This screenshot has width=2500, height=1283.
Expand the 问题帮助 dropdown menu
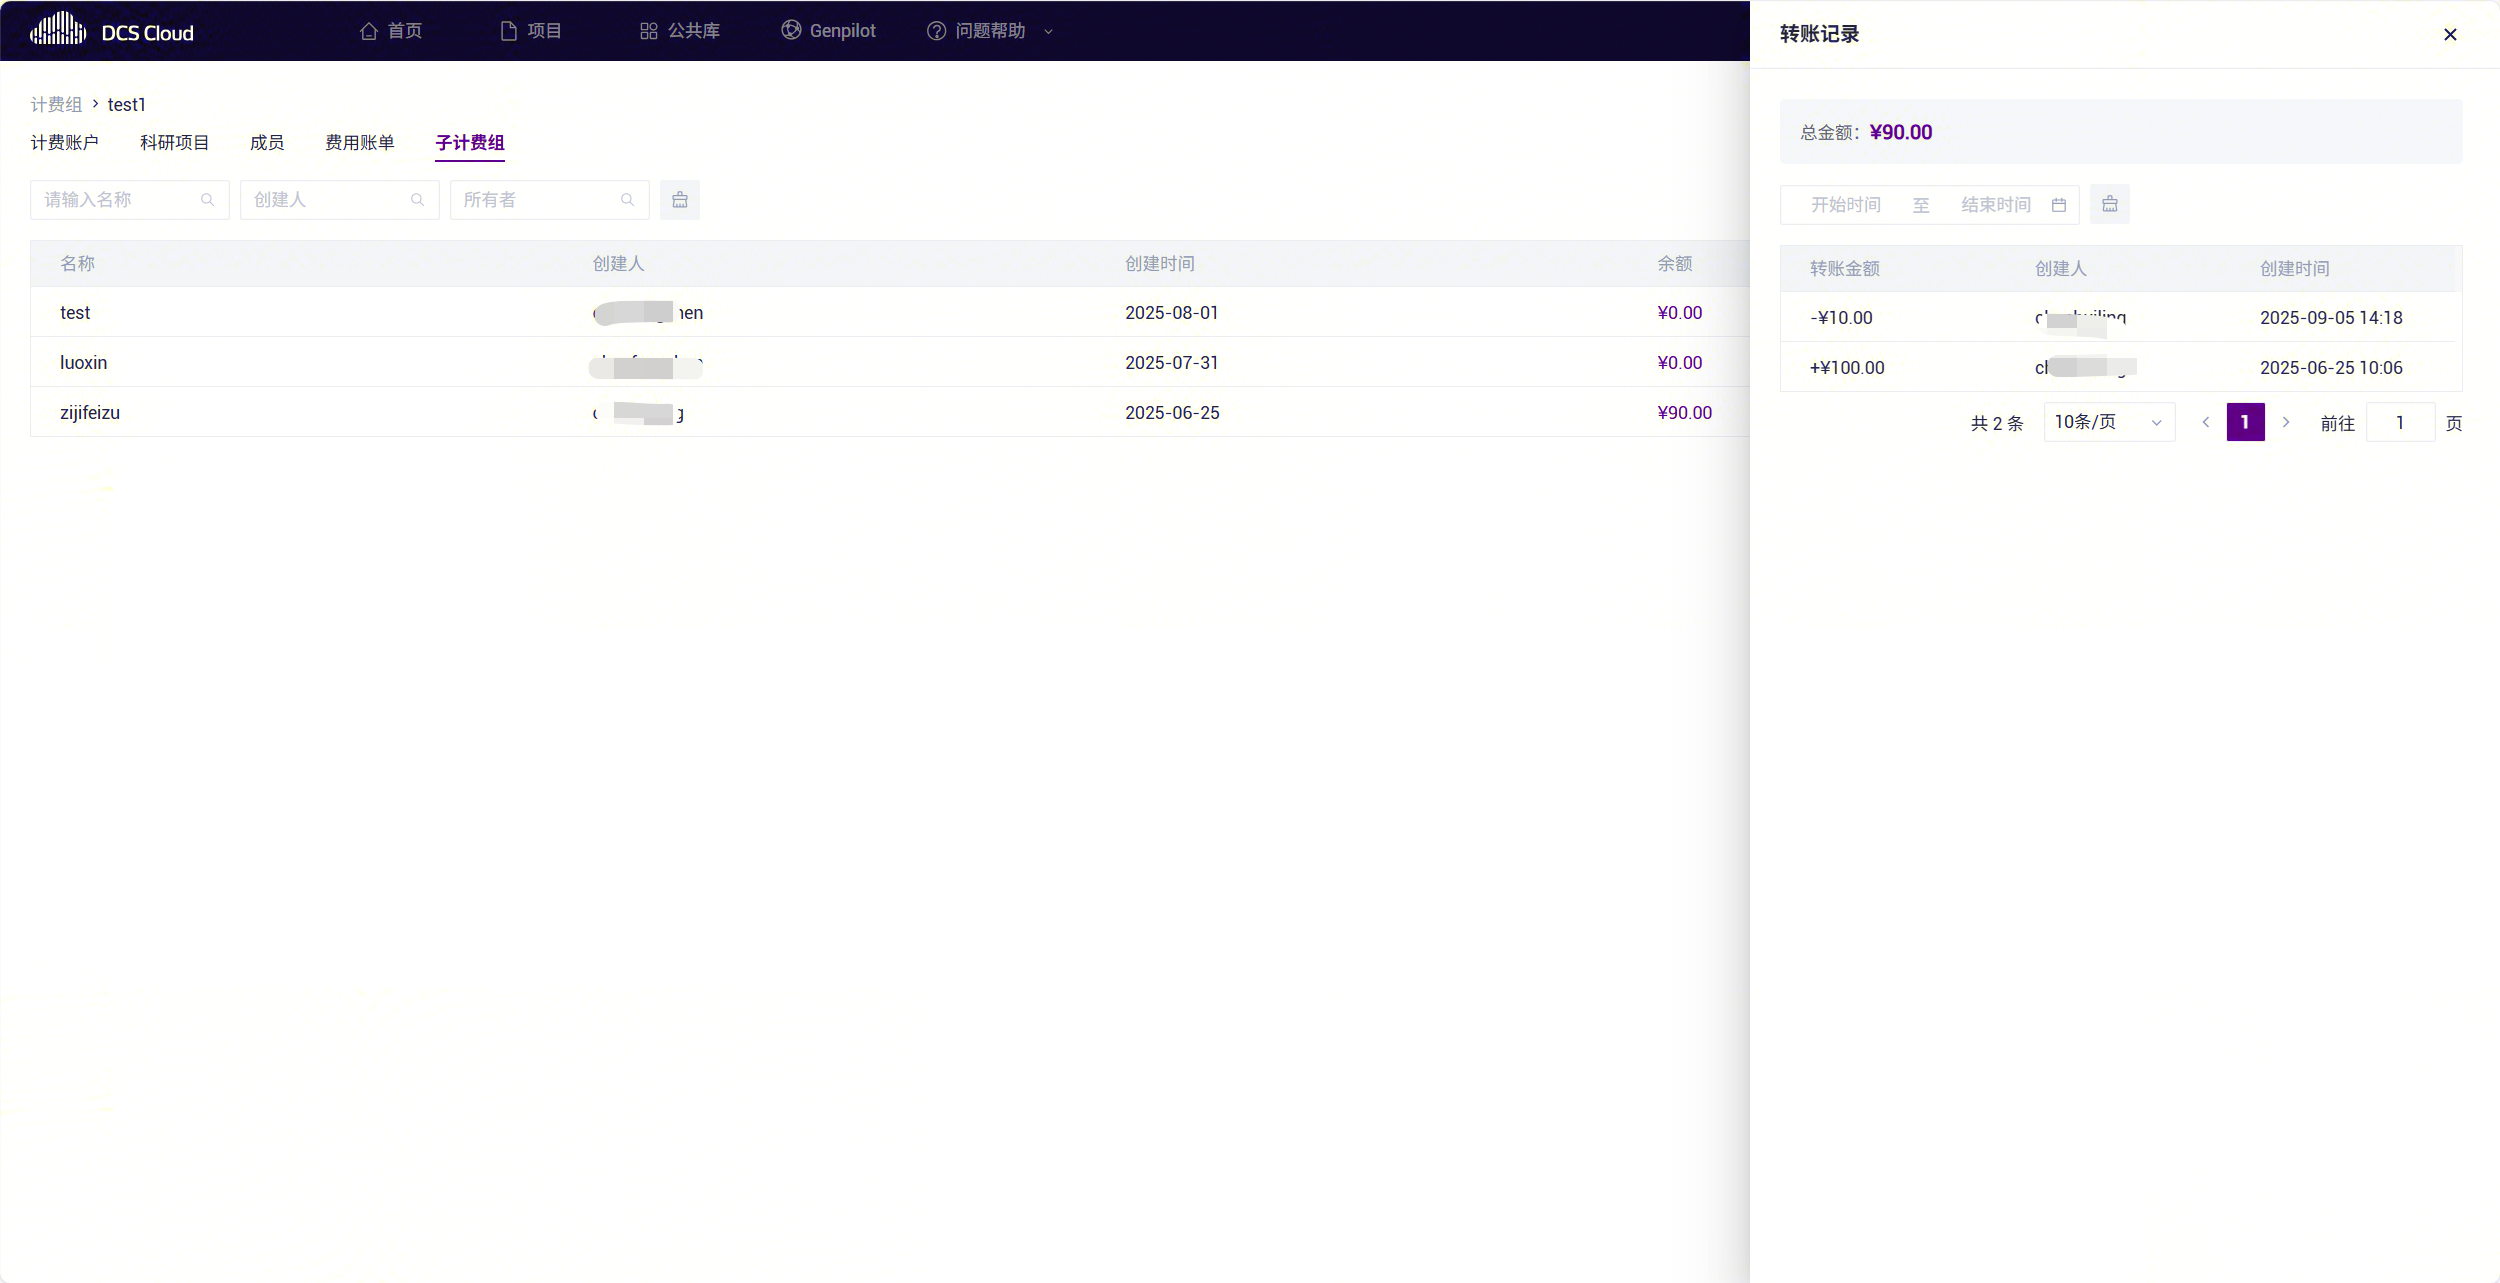click(989, 31)
